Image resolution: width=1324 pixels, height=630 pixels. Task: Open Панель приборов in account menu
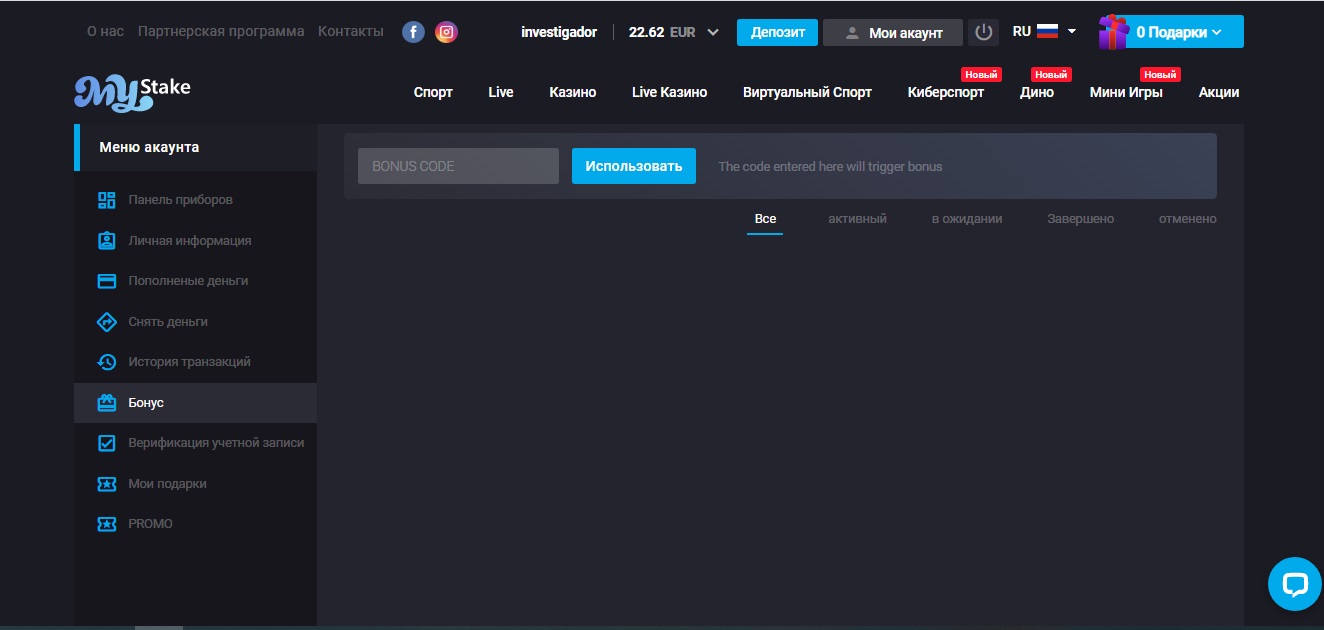(x=195, y=200)
